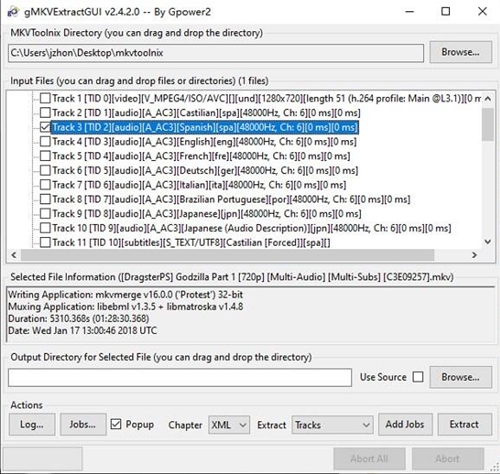Select Track 11 Castilian Forced subtitles row
The height and width of the screenshot is (474, 500).
pos(191,243)
